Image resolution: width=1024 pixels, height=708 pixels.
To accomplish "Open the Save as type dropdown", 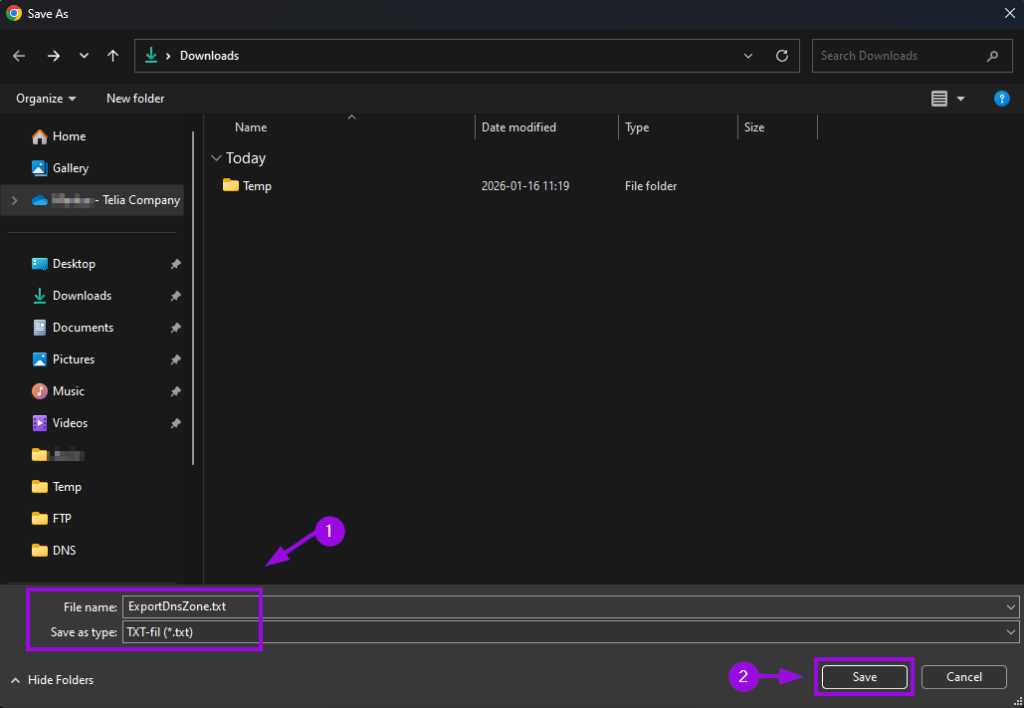I will point(570,632).
